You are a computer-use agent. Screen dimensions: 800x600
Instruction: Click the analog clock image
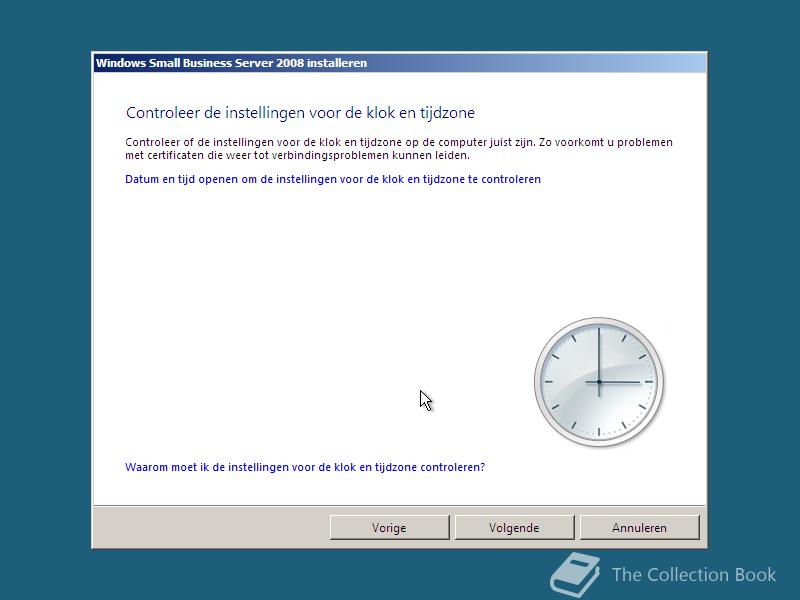click(599, 382)
